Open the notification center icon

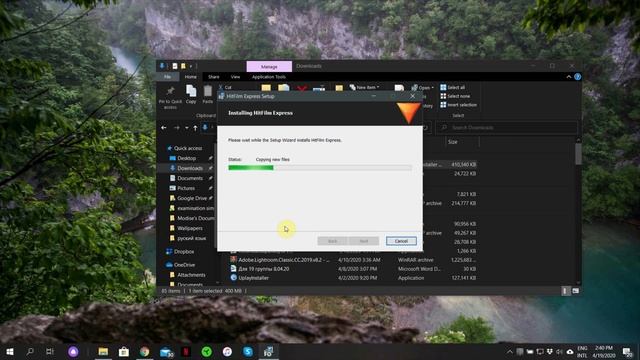pos(627,351)
